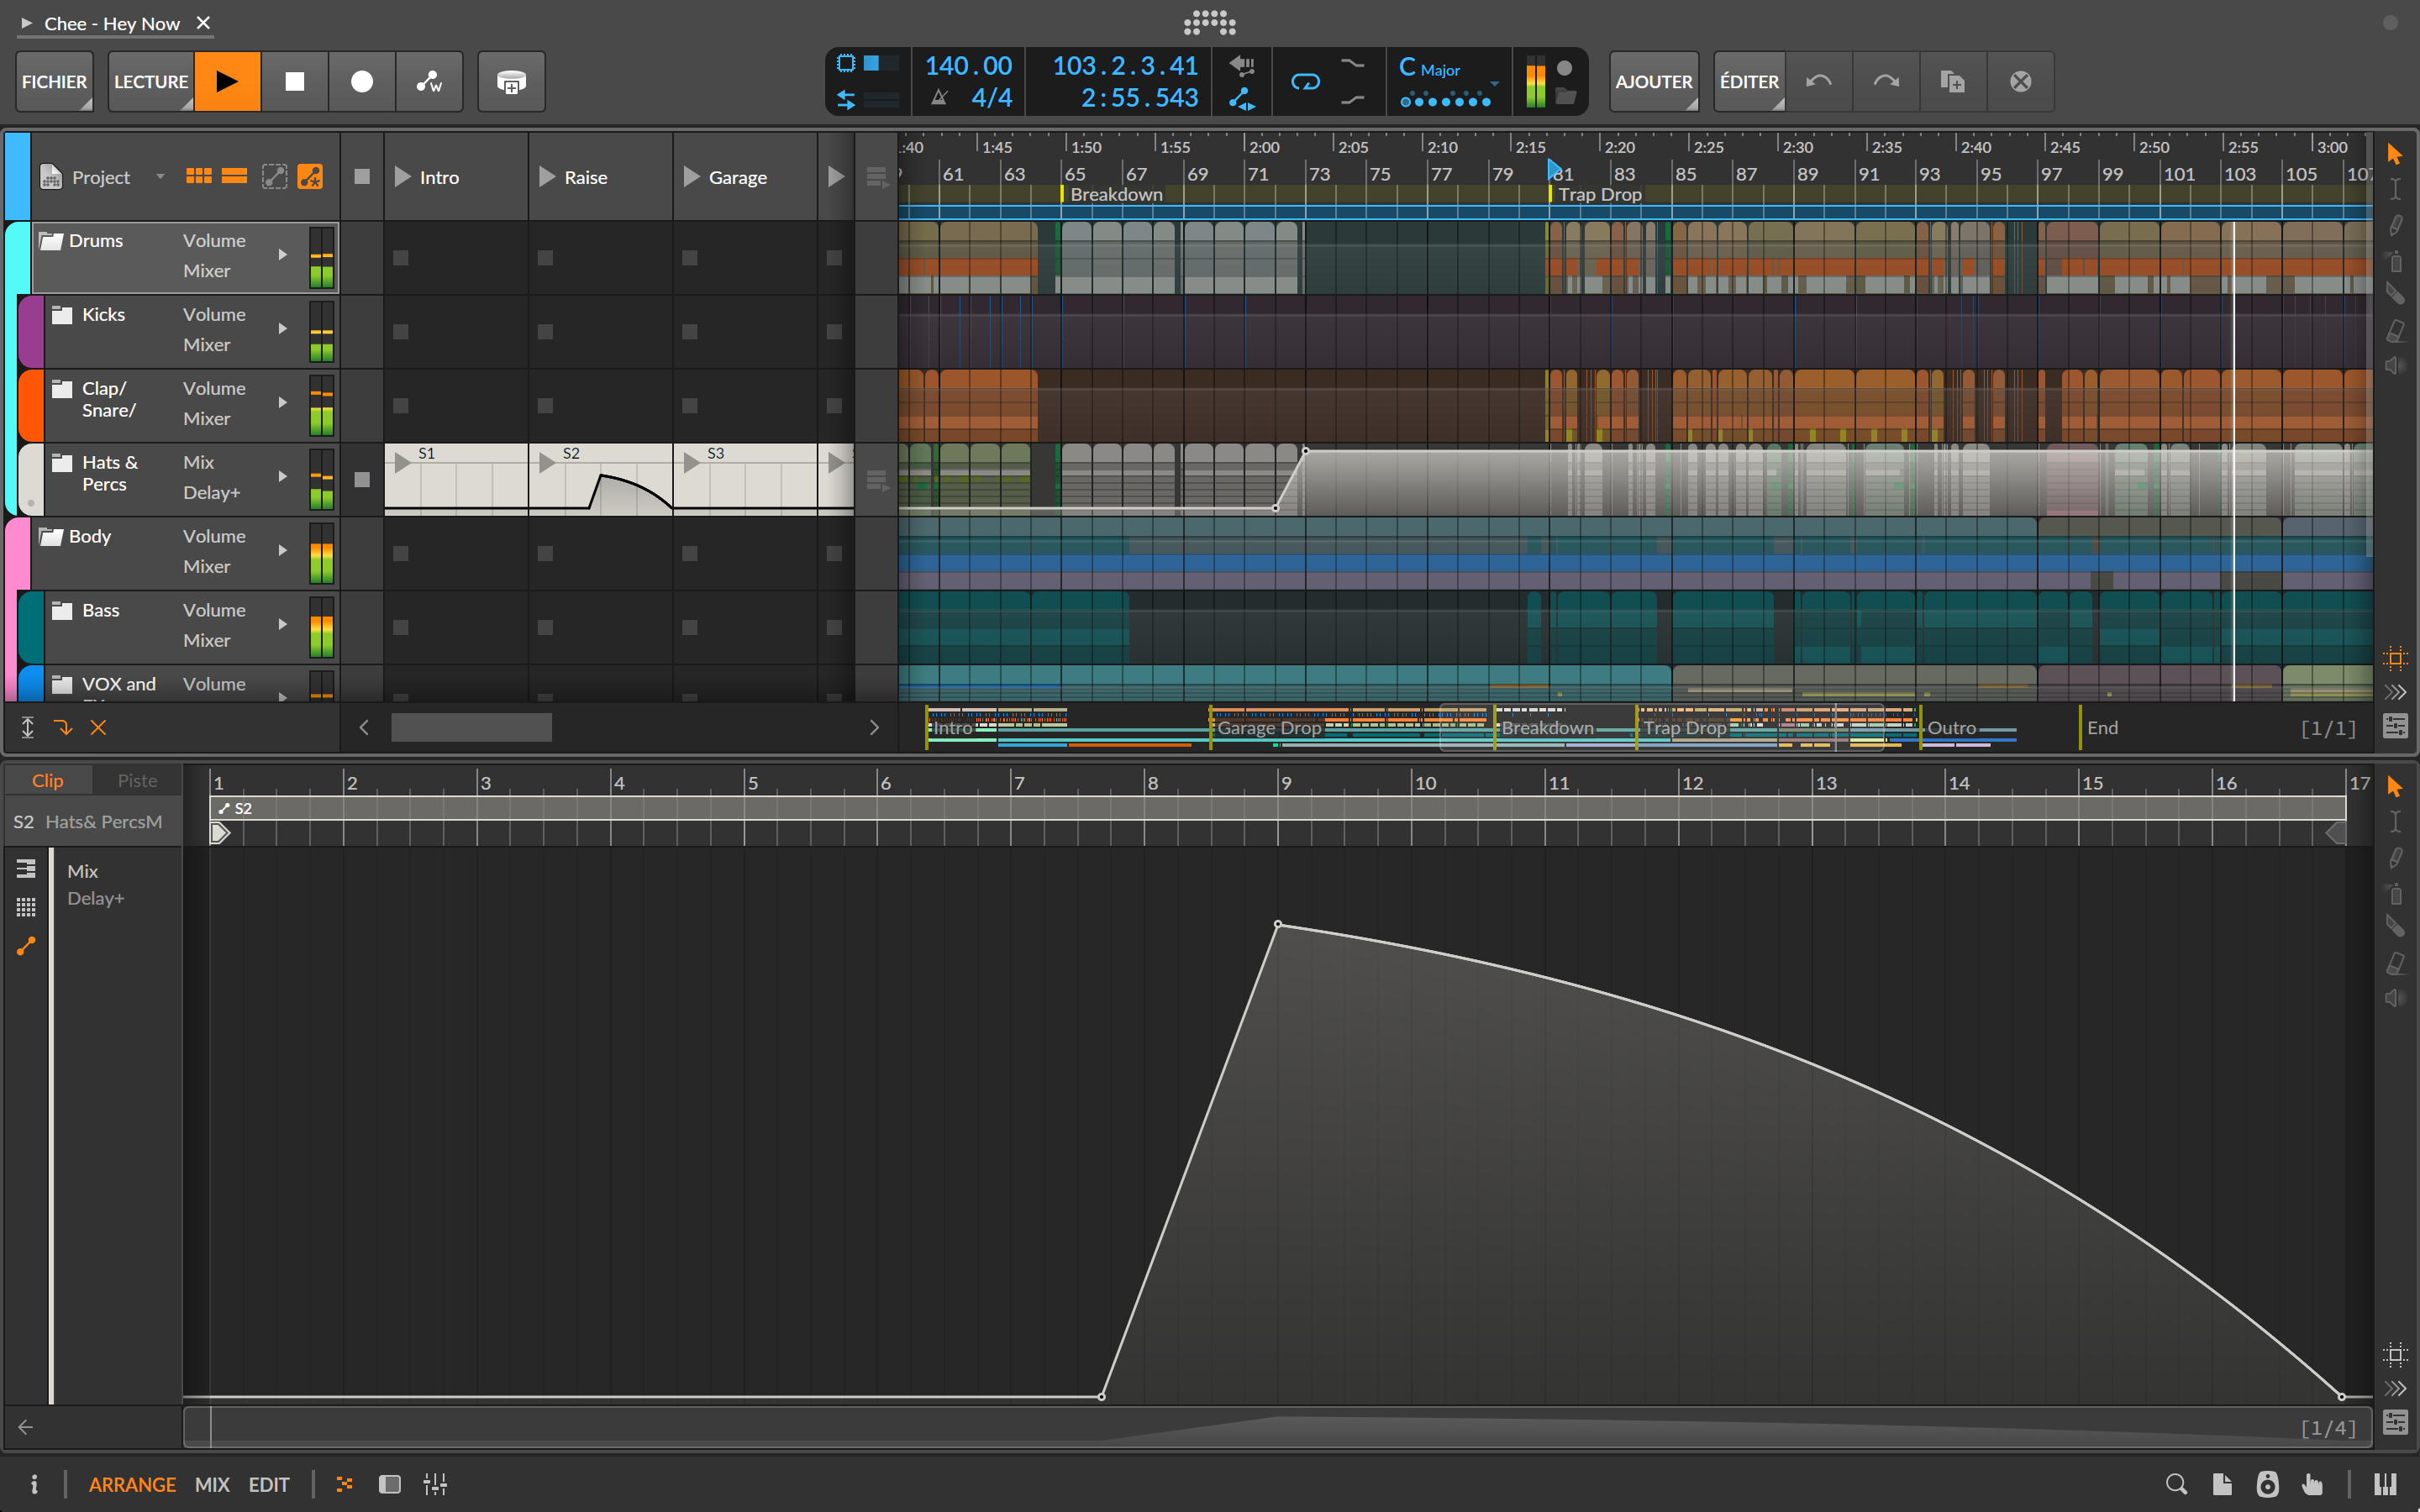Open the Project selector dropdown
Viewport: 2420px width, 1512px height.
(x=161, y=176)
